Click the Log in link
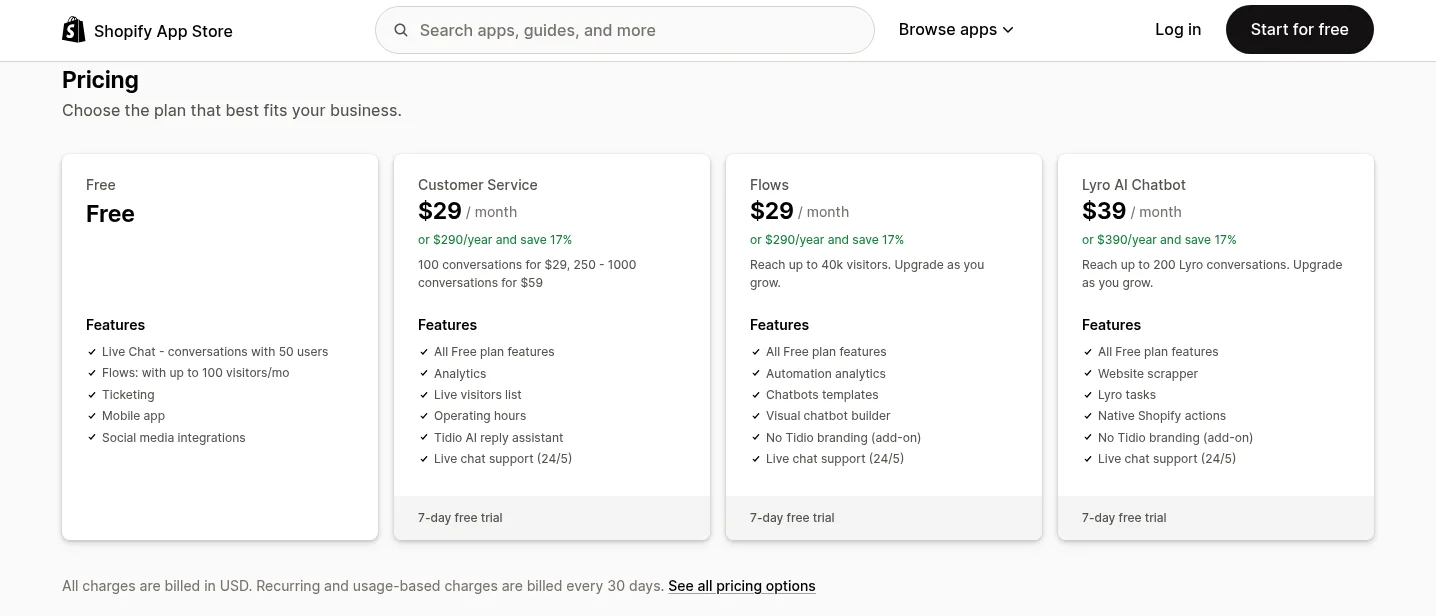 (x=1178, y=30)
